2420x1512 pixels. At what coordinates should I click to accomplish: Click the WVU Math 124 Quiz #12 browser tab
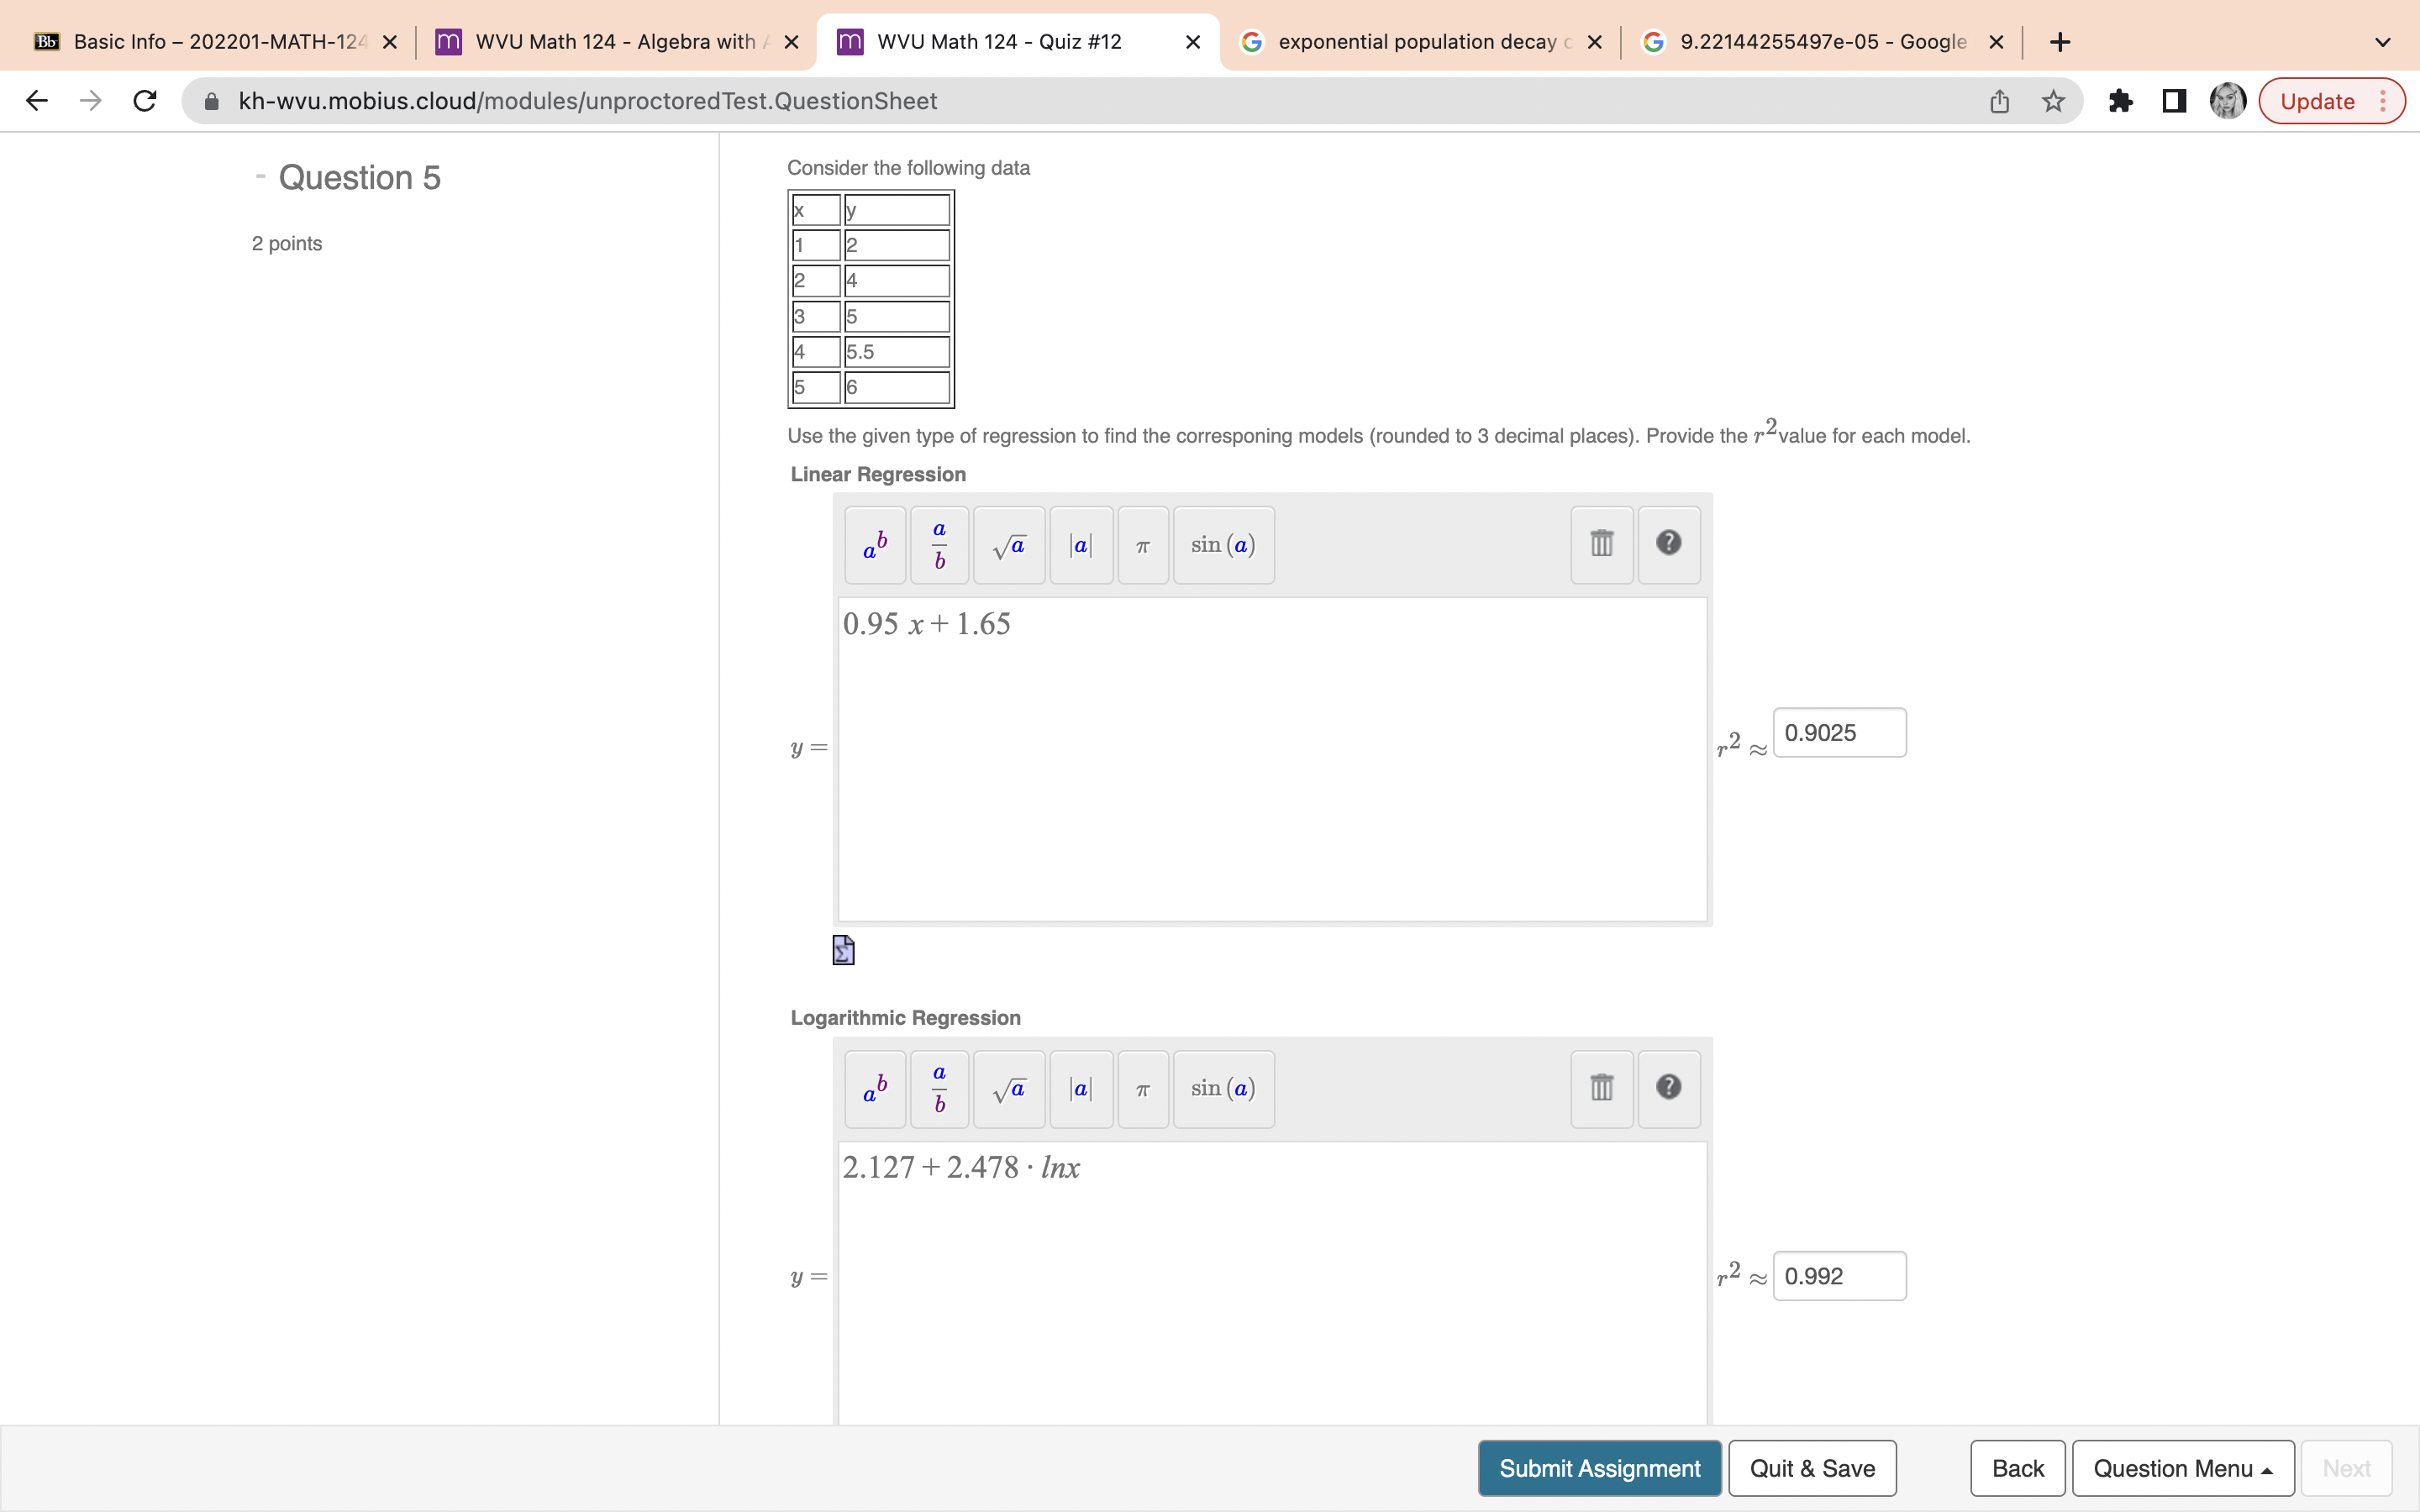1019,40
